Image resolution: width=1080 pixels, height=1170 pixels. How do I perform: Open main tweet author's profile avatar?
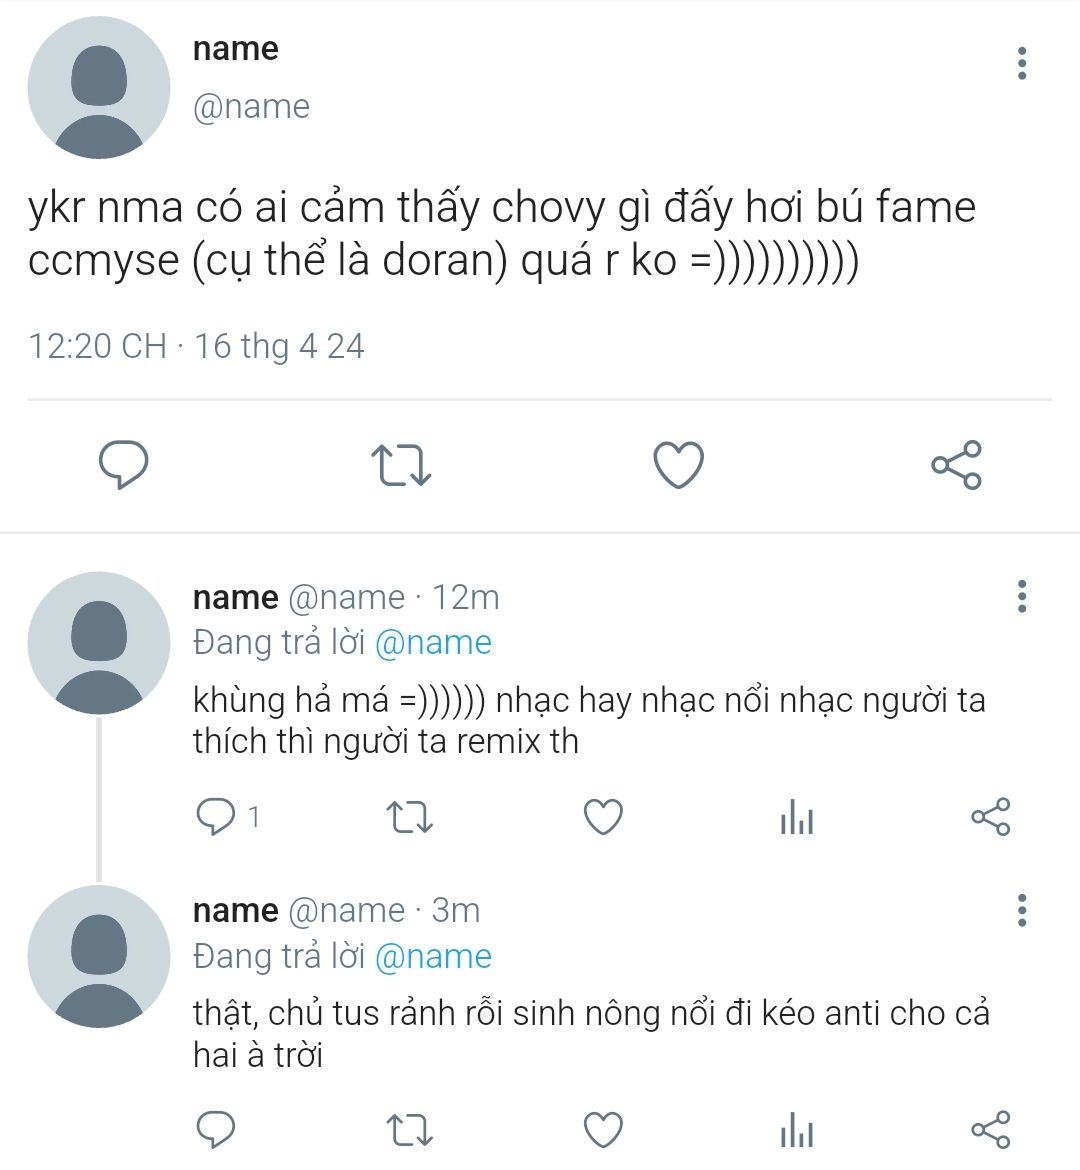coord(99,87)
